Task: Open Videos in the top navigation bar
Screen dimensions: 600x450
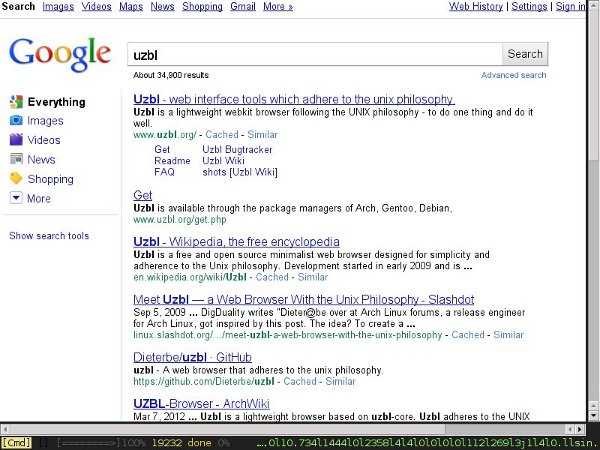Action: pos(96,7)
